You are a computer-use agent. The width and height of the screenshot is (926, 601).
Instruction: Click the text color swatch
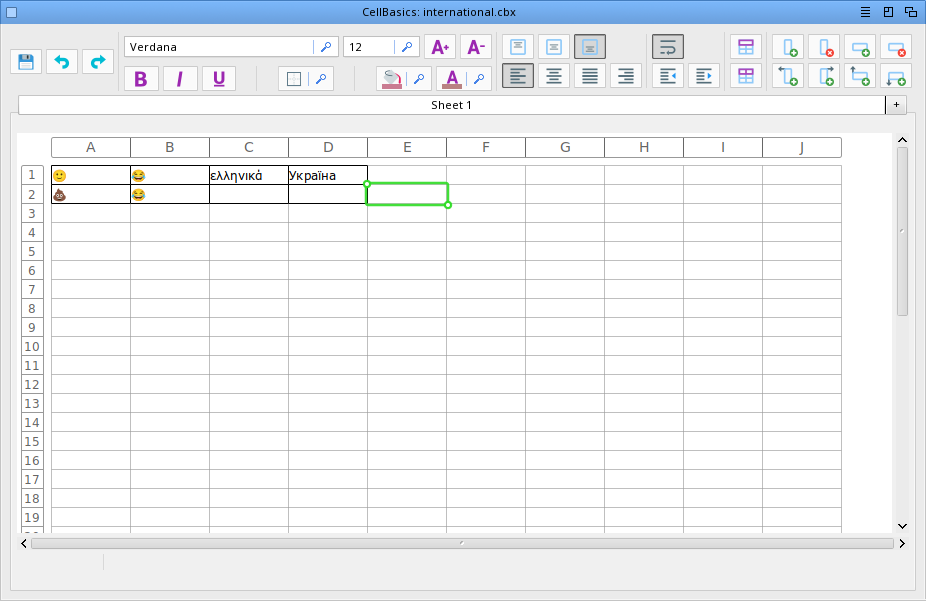coord(452,79)
